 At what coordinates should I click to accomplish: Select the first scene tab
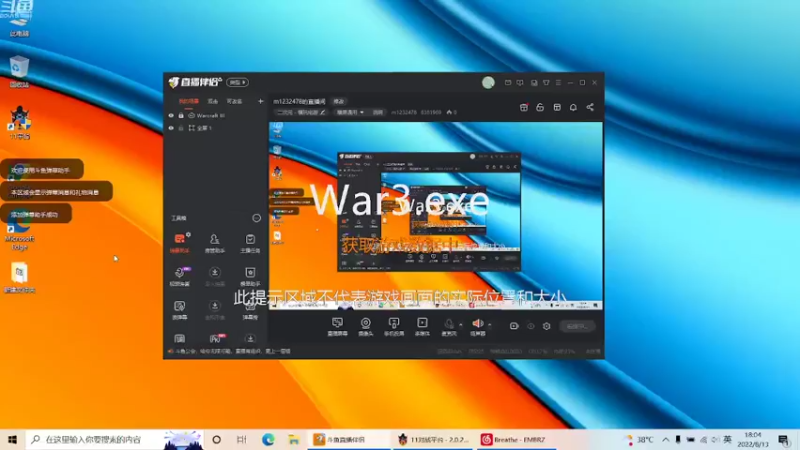coord(188,102)
